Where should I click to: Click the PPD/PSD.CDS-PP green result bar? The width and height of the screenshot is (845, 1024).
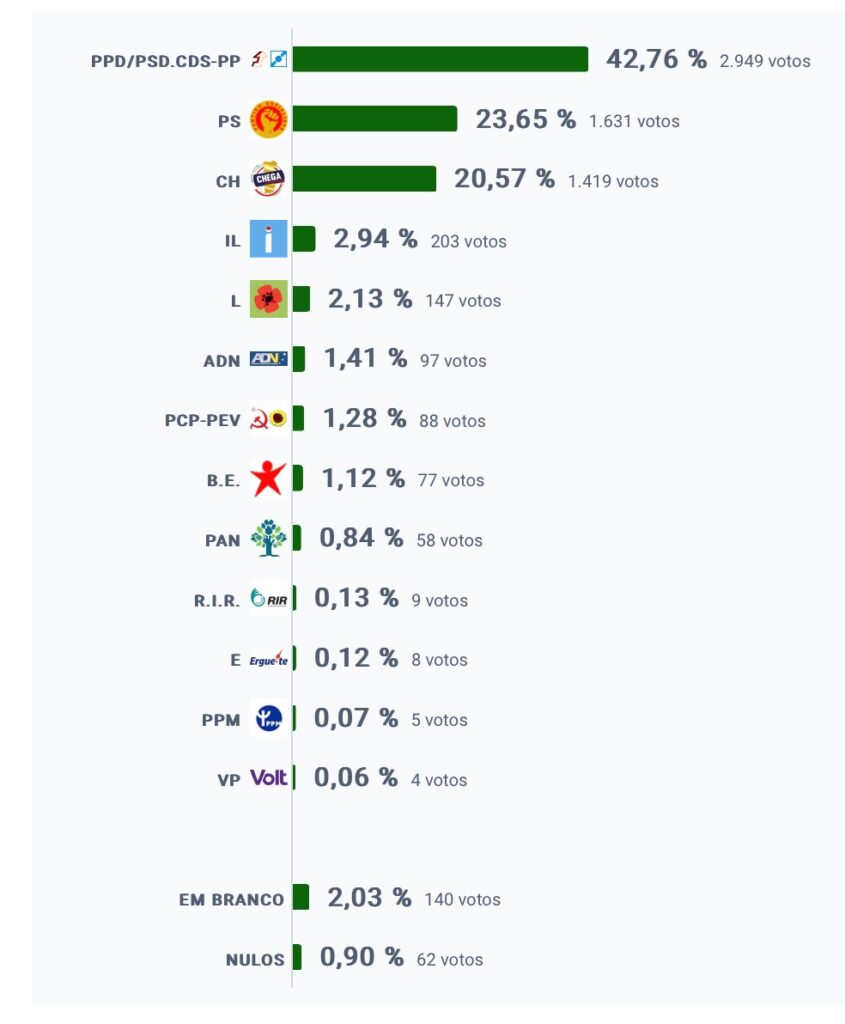(x=440, y=59)
